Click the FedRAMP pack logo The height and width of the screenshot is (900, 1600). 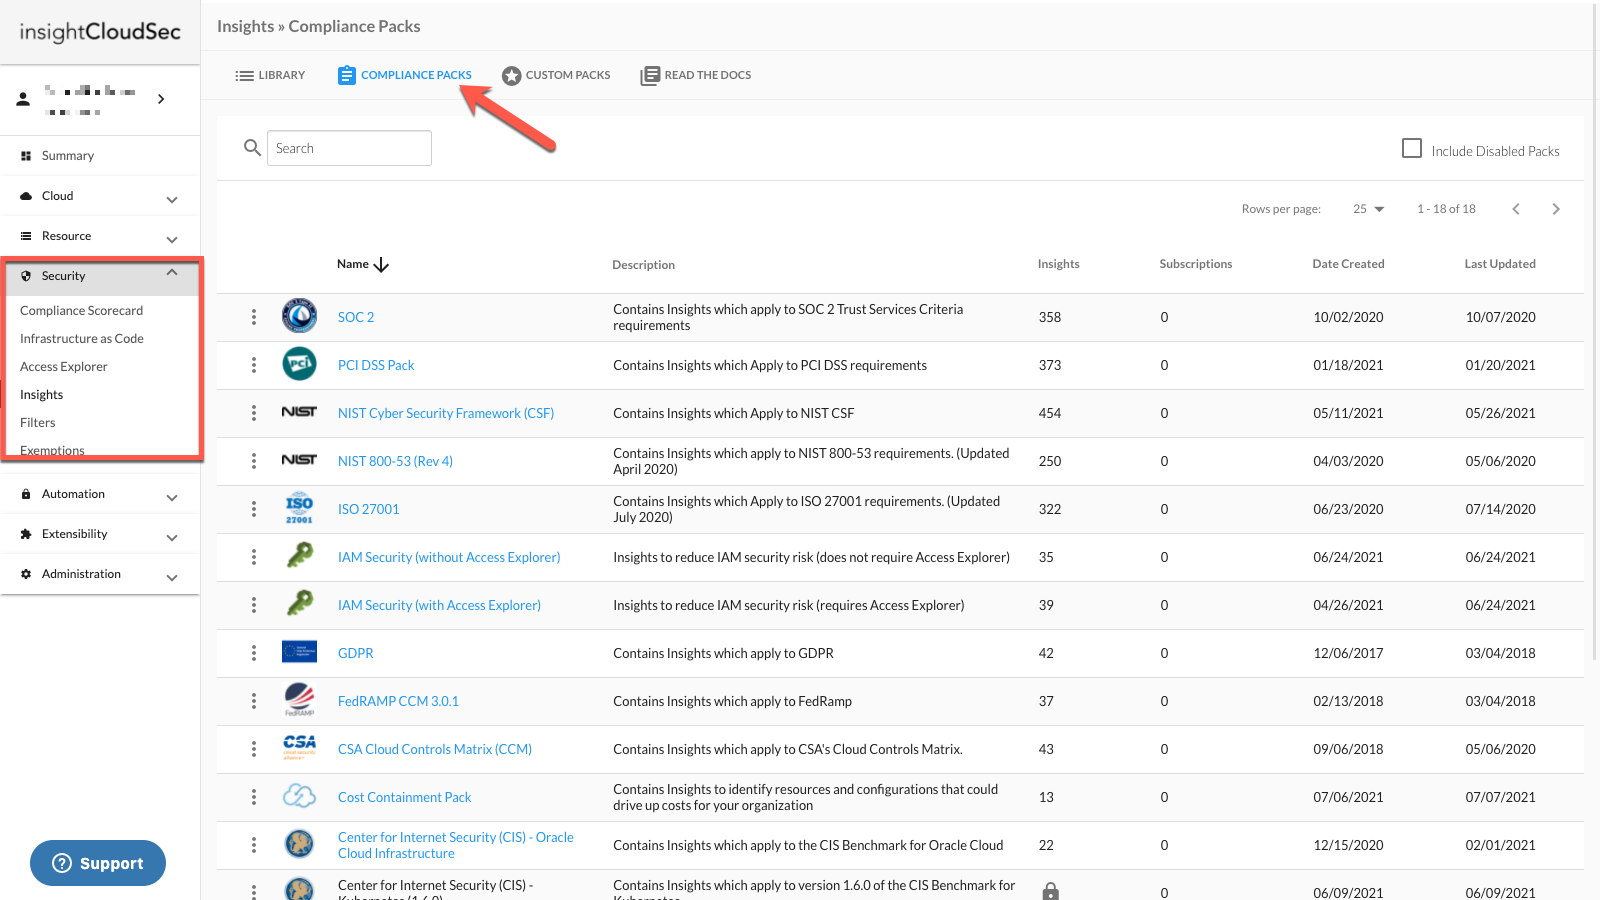(299, 699)
